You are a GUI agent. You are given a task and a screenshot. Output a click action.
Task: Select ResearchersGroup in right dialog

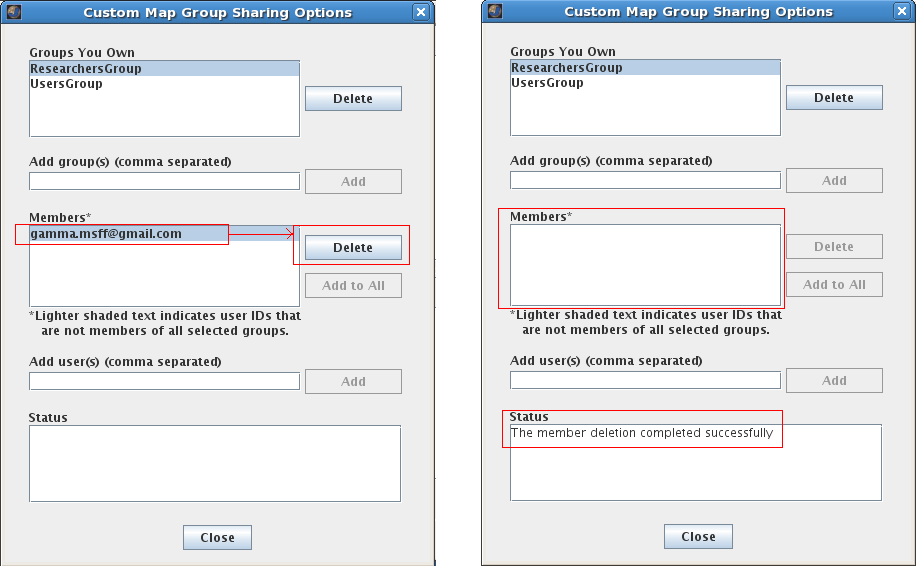(645, 68)
